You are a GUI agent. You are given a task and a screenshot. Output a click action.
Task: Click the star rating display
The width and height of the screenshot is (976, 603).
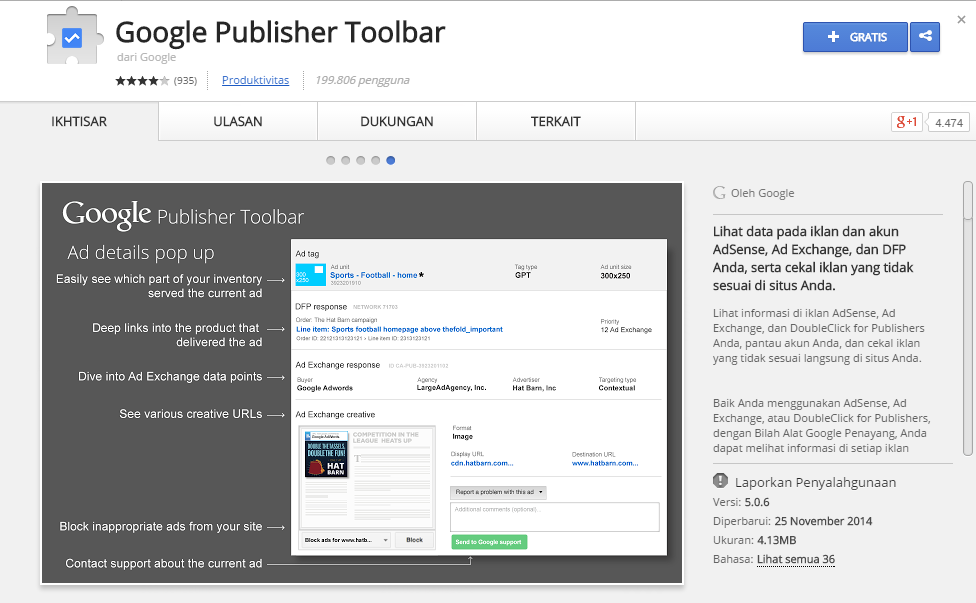[x=142, y=81]
